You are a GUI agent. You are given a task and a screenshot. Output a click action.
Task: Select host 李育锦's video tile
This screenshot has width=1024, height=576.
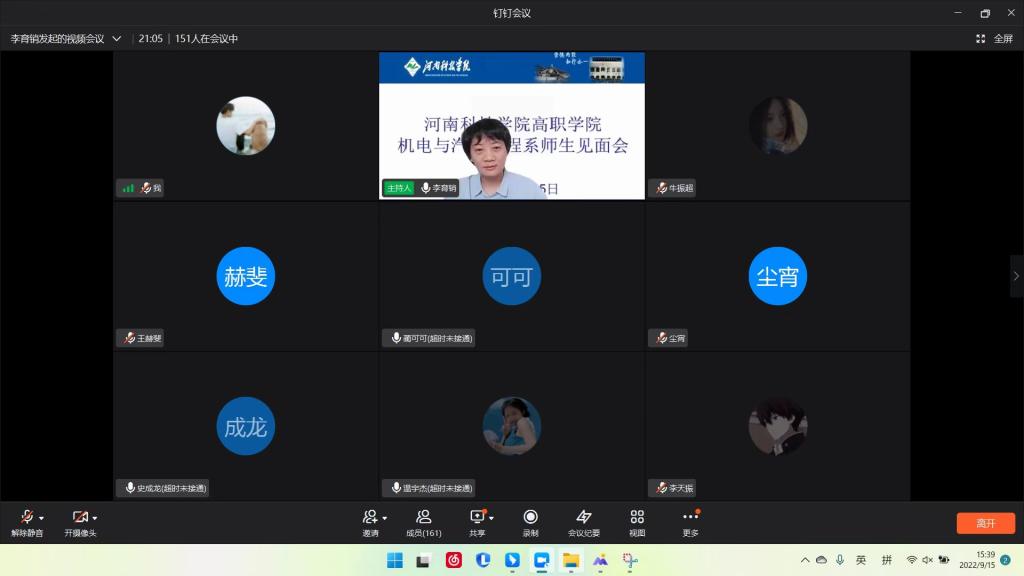[x=512, y=125]
